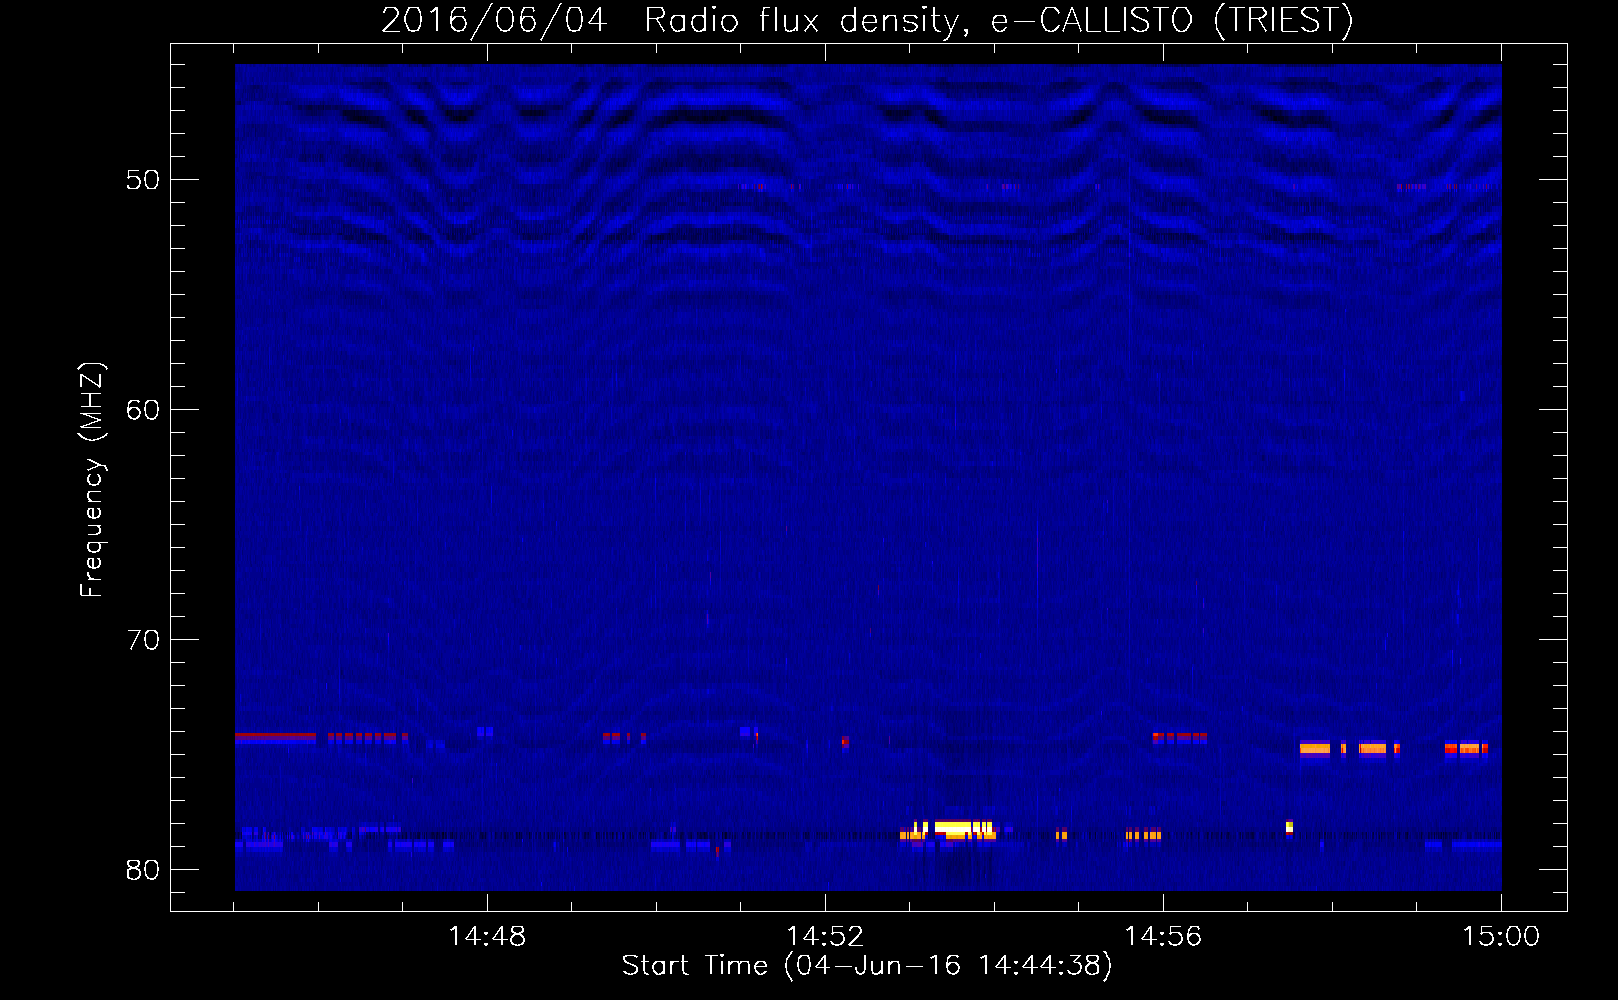The width and height of the screenshot is (1618, 1000).
Task: Click the 14:48 time tick label
Action: pos(487,937)
